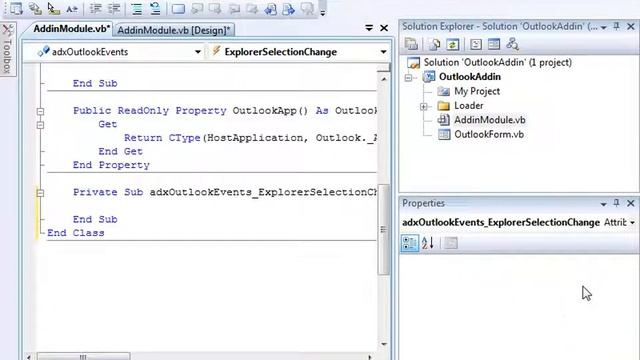Go to previous bookmark in document
Viewport: 640px width, 360px height.
click(270, 8)
